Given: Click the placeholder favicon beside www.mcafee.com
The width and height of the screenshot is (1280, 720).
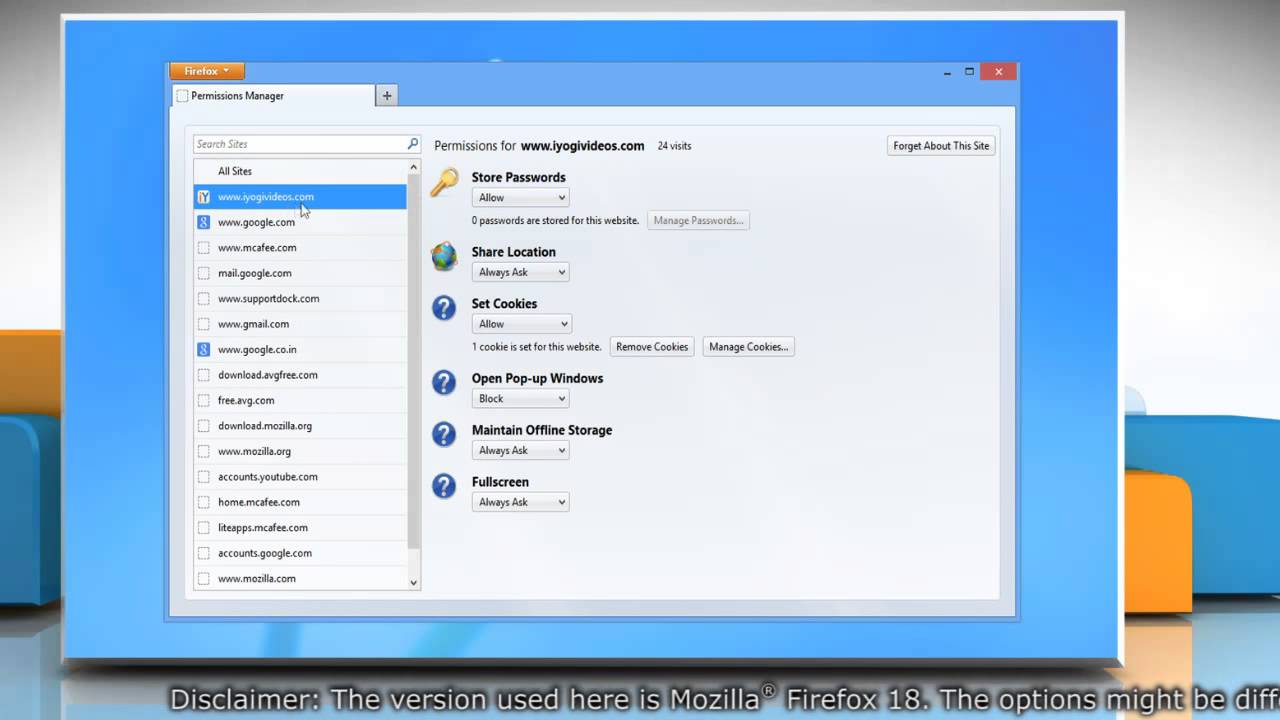Looking at the screenshot, I should click(204, 248).
